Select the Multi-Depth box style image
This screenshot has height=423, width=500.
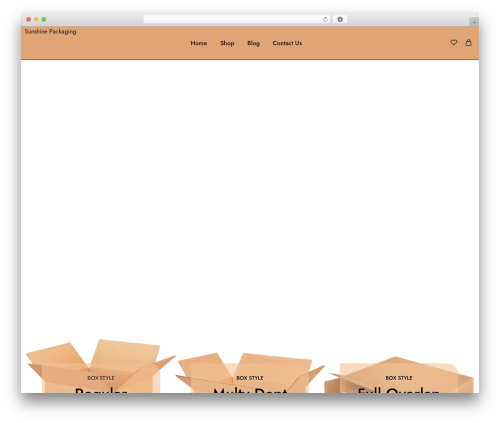coord(250,373)
